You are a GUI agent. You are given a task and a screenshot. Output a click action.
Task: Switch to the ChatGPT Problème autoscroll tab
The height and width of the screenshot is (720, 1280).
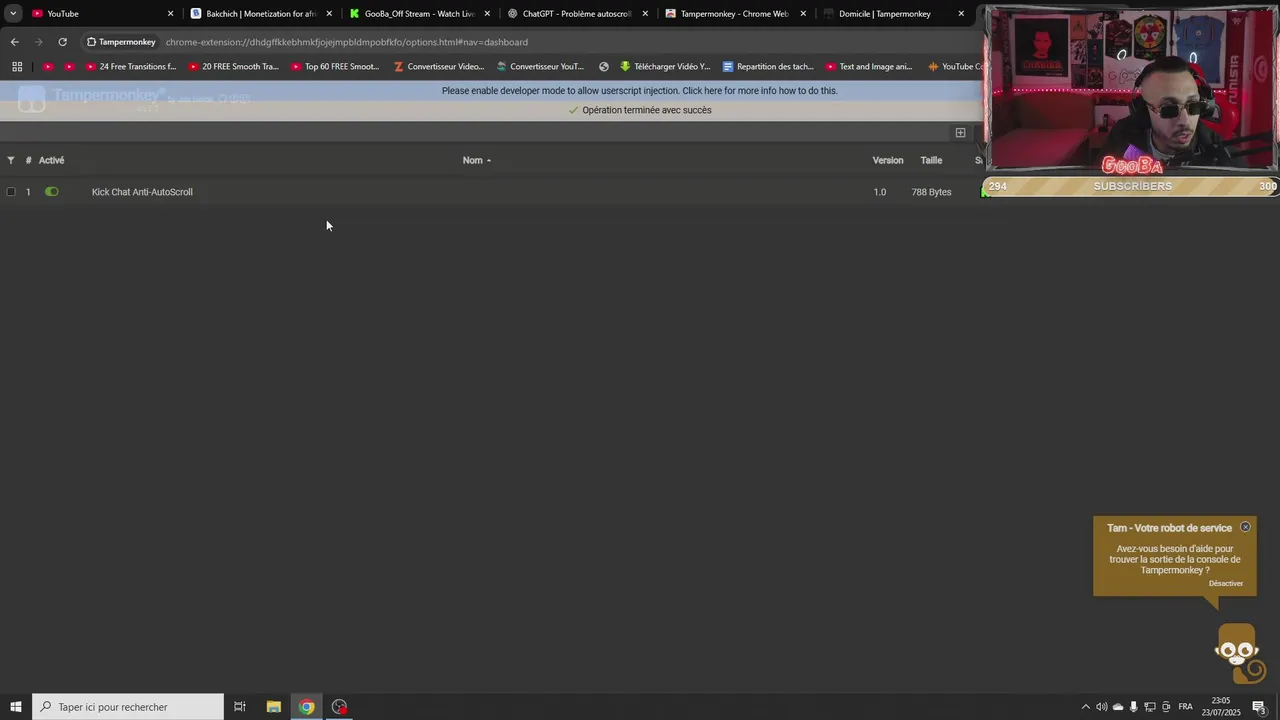[577, 14]
